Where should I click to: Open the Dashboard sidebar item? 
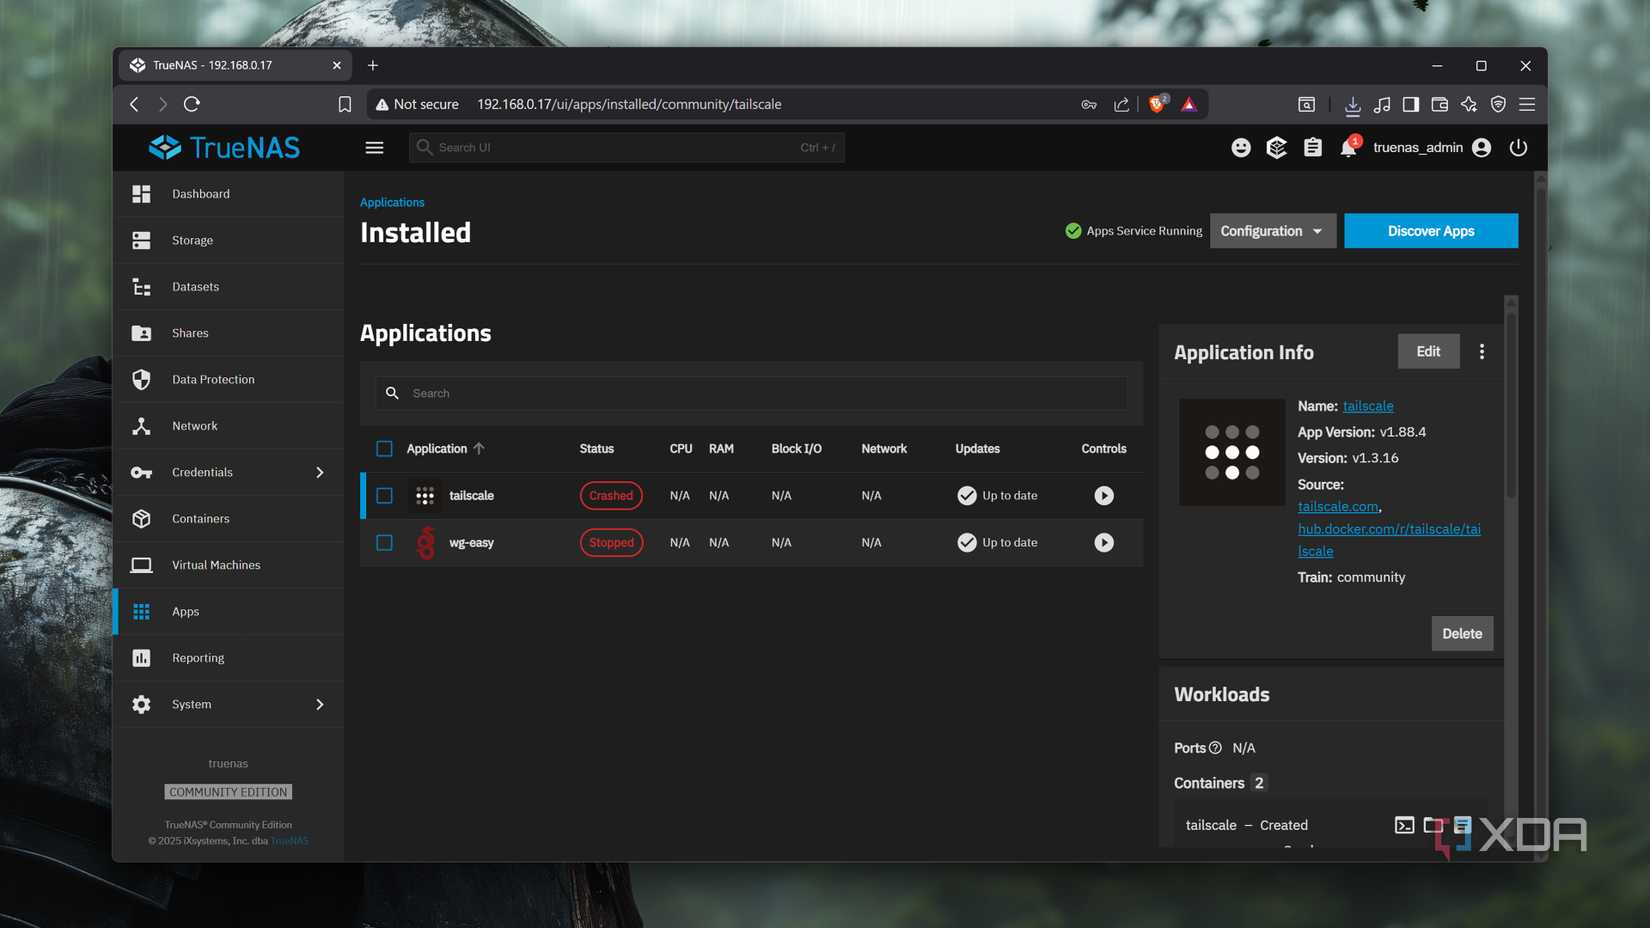[x=229, y=194]
